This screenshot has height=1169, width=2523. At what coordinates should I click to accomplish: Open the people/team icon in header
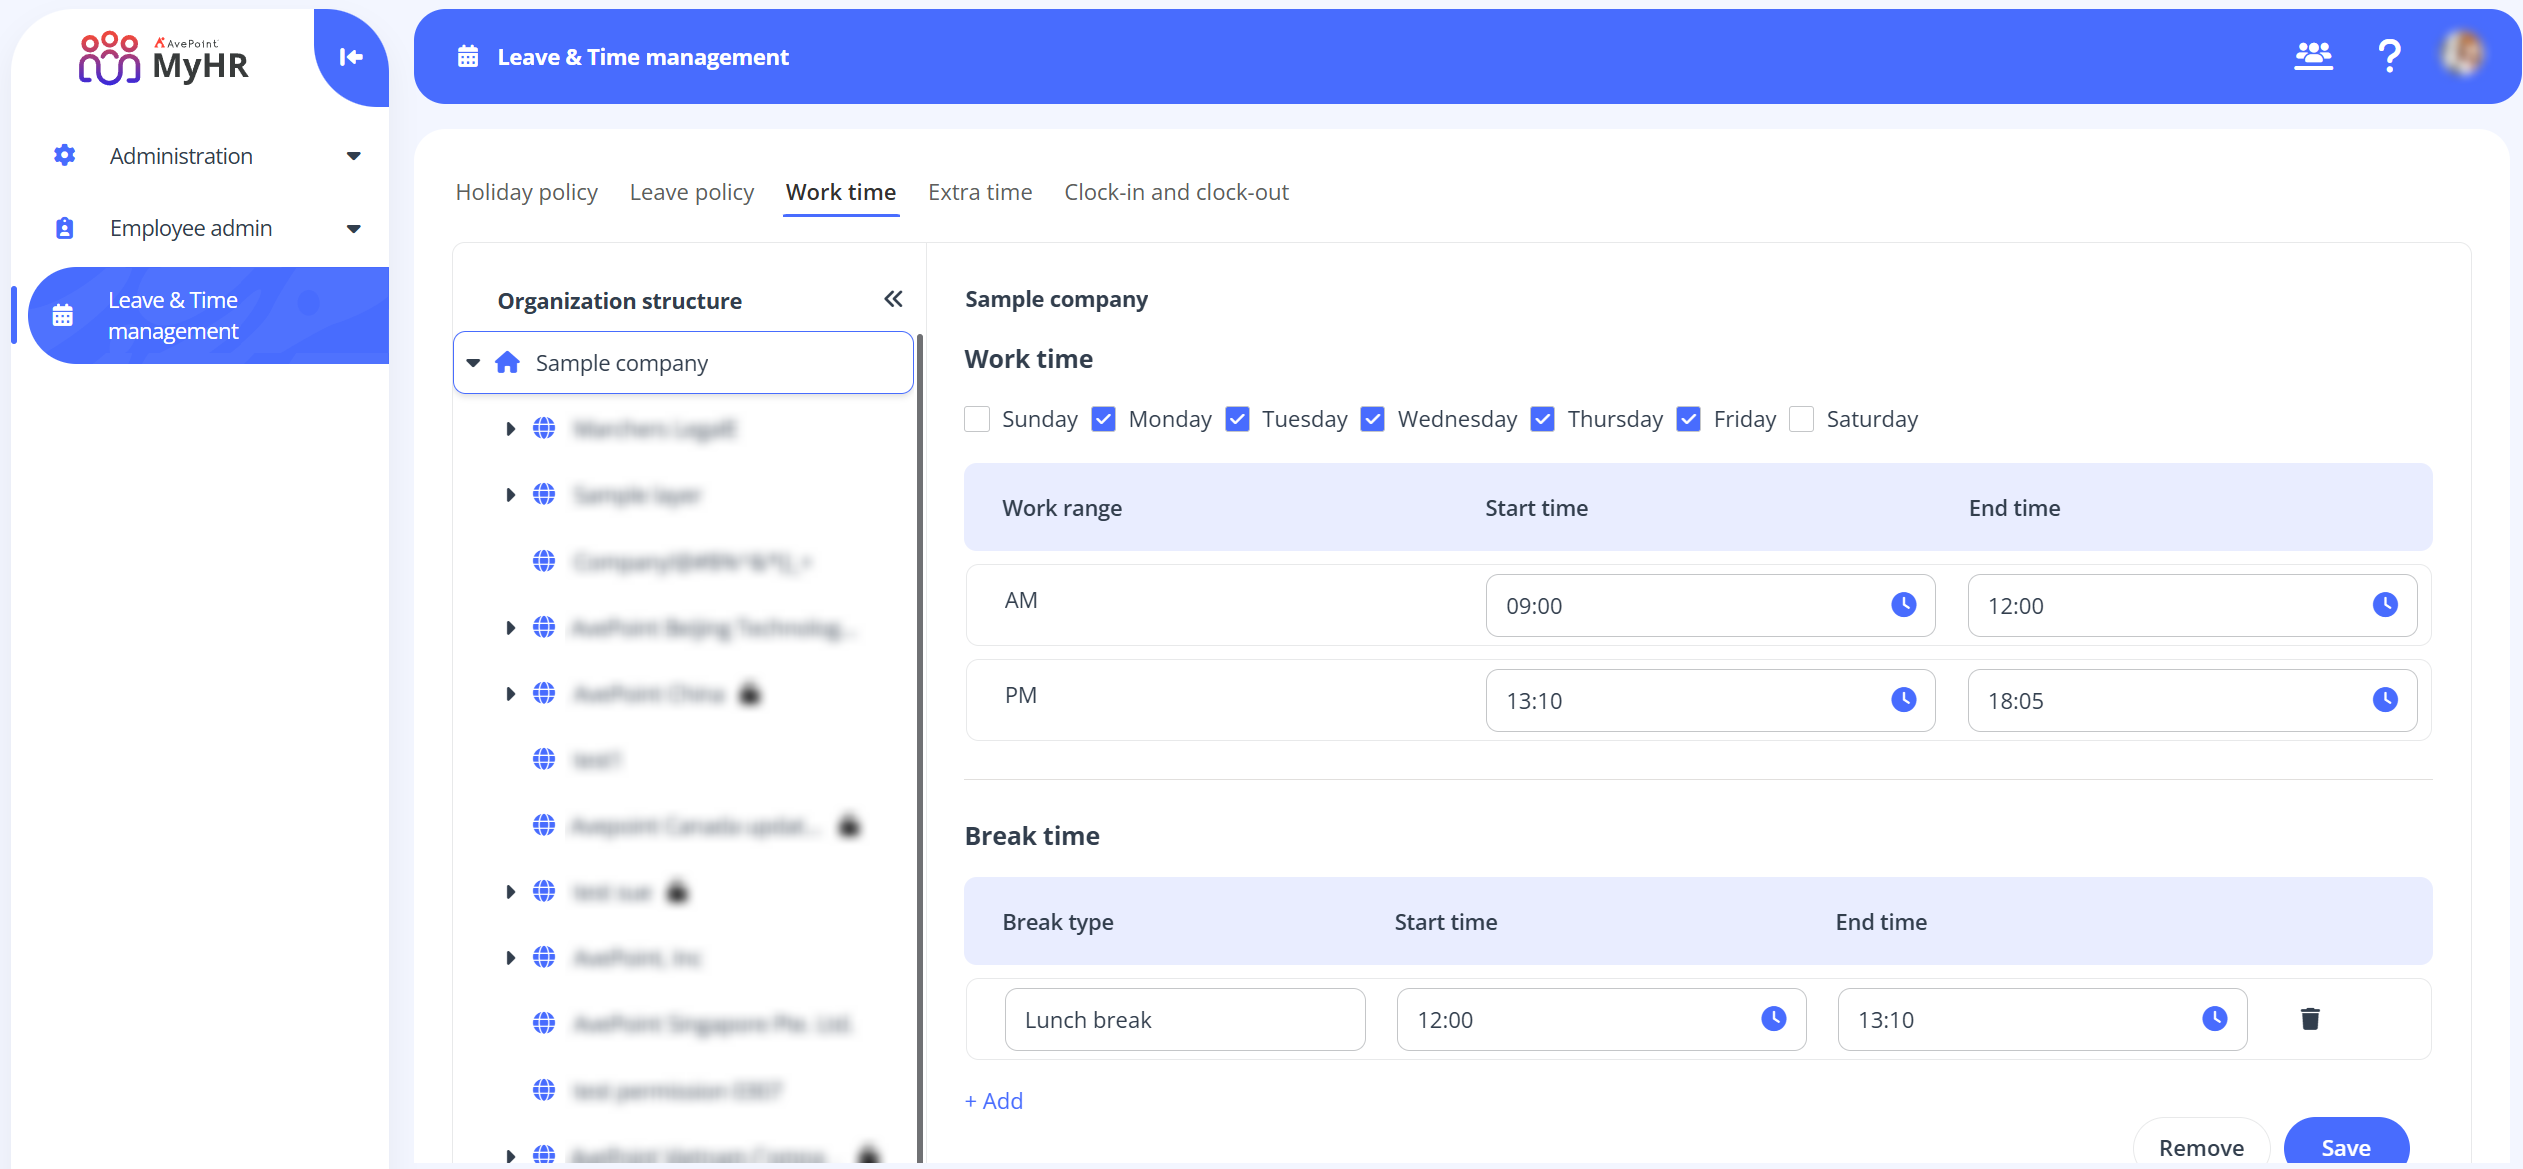tap(2312, 56)
